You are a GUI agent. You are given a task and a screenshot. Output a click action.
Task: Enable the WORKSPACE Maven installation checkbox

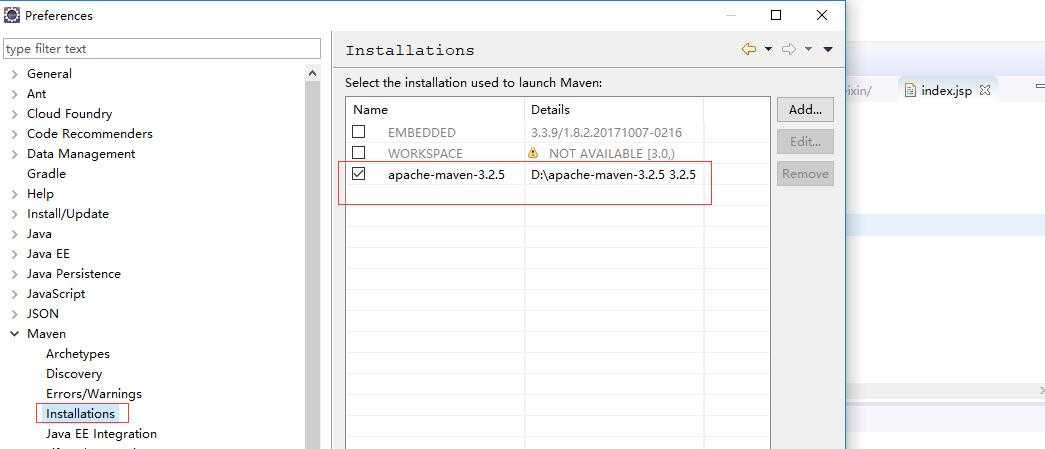pyautogui.click(x=359, y=153)
